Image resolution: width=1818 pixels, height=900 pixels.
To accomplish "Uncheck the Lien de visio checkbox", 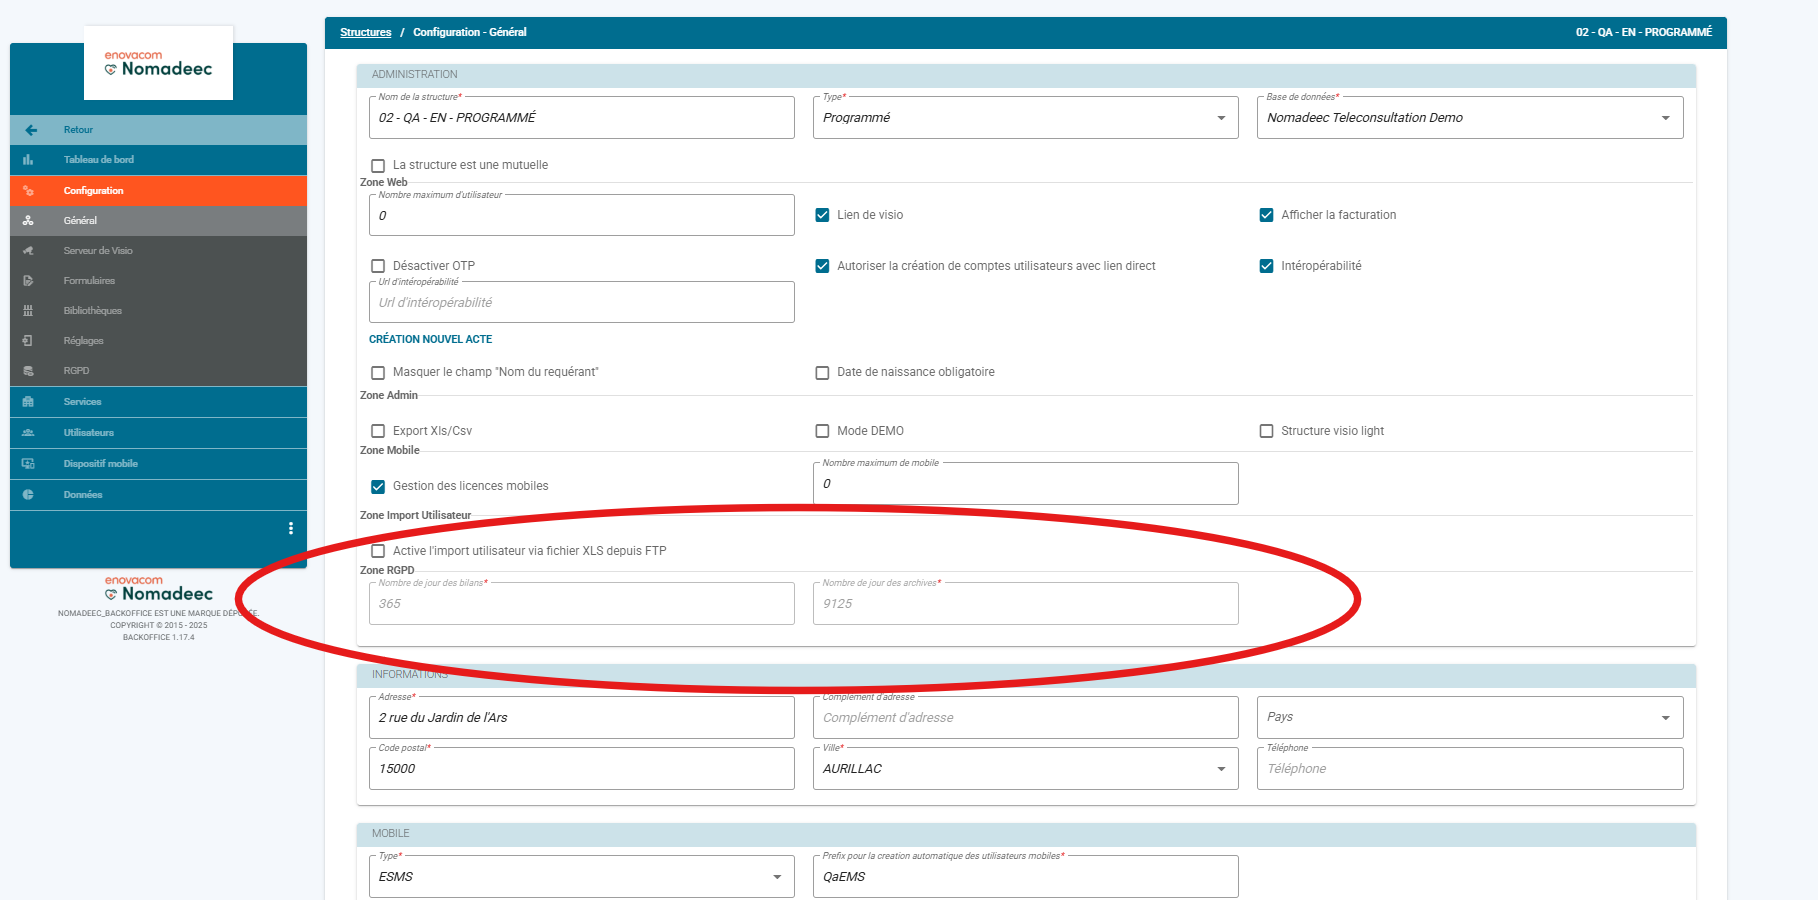I will [x=822, y=215].
